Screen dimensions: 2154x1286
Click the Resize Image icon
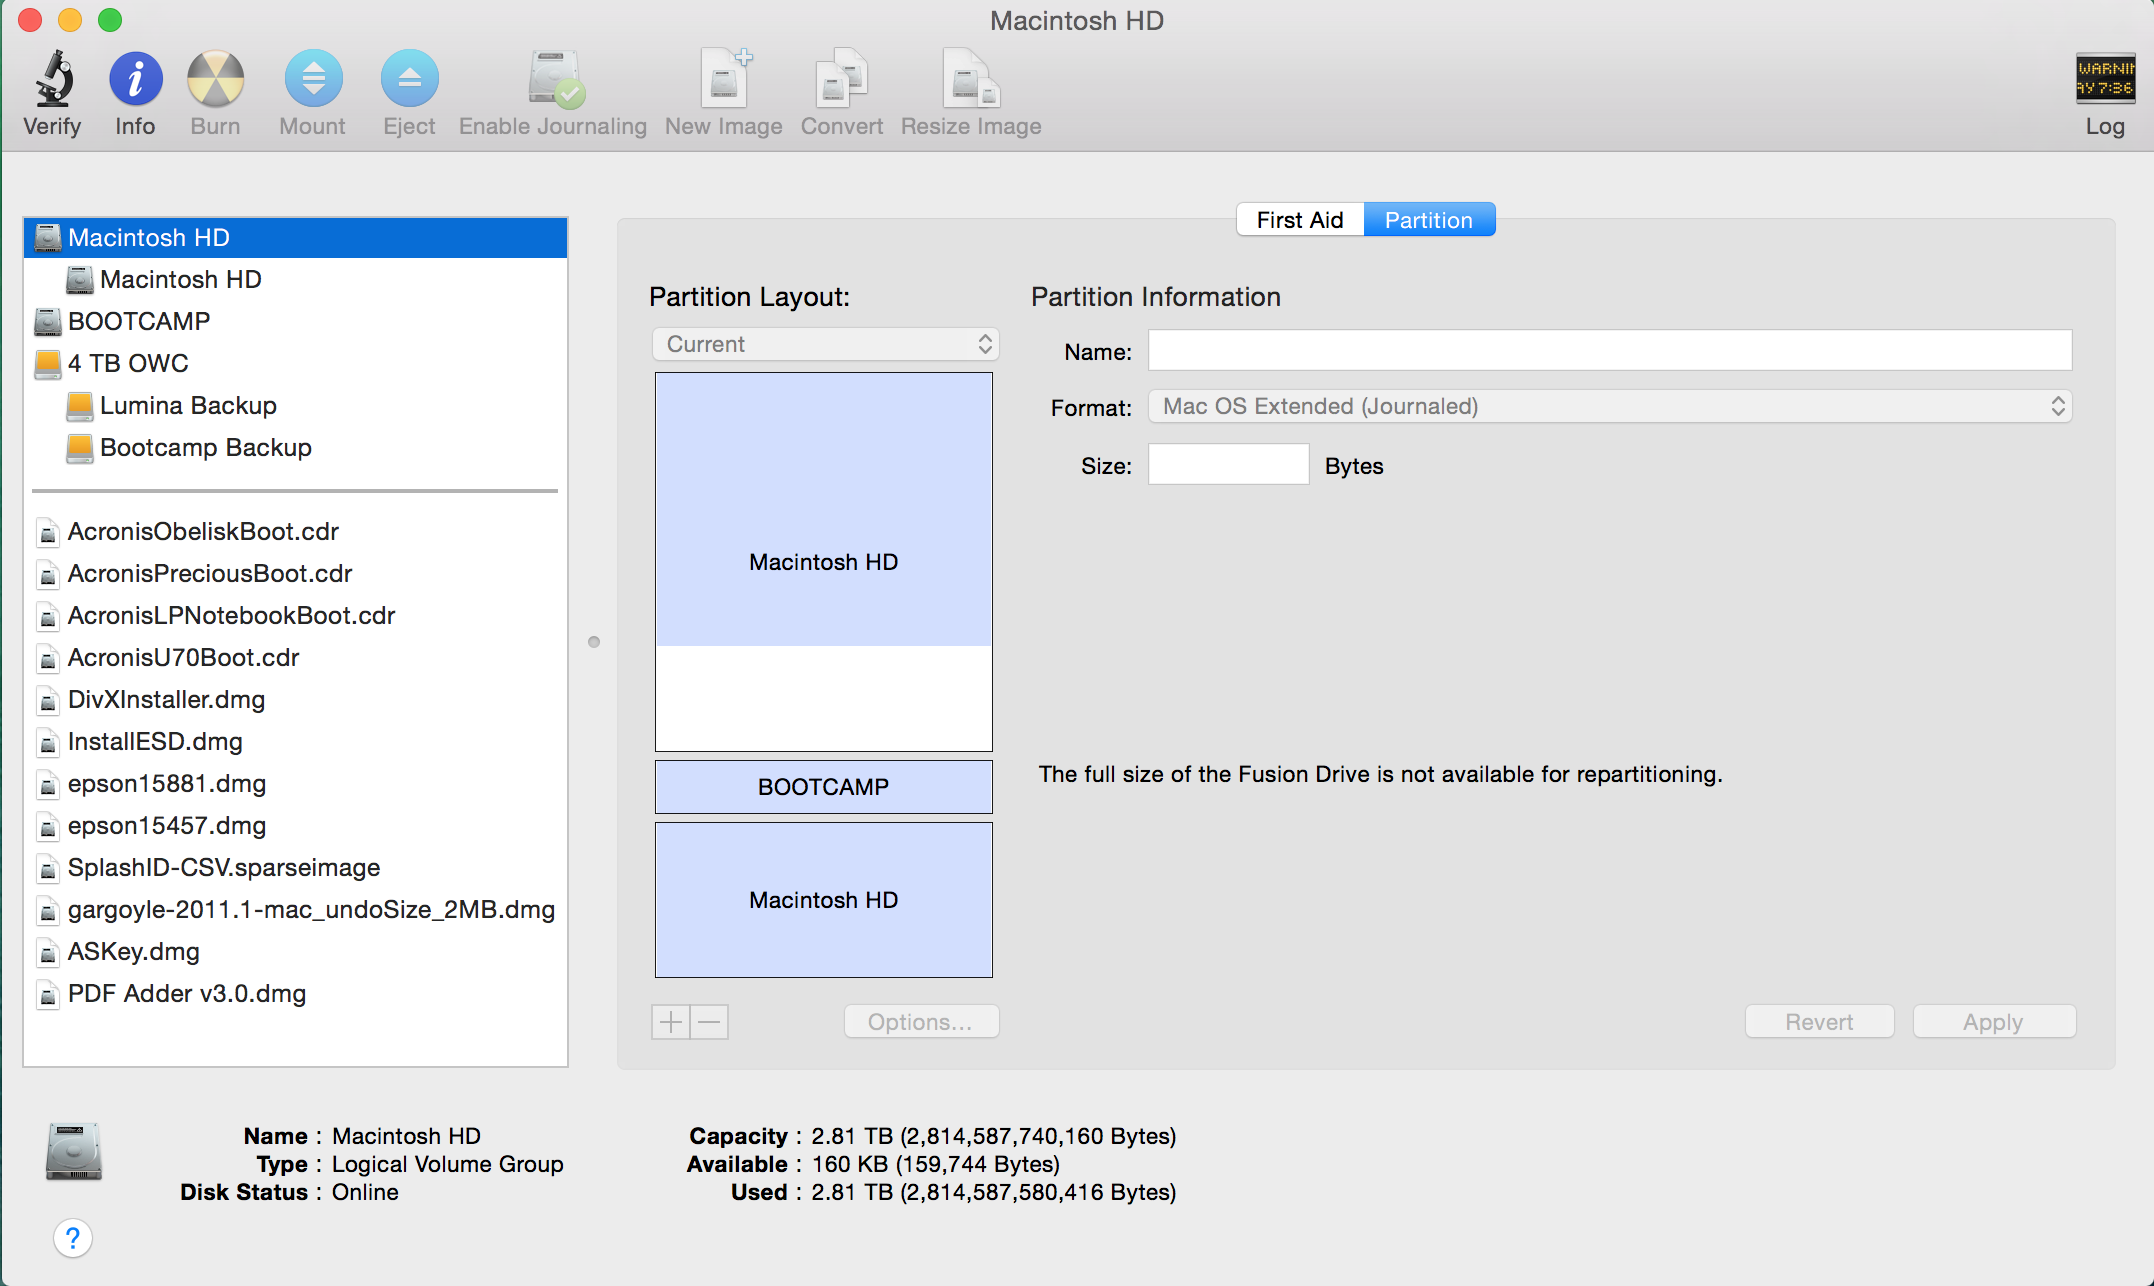tap(970, 80)
